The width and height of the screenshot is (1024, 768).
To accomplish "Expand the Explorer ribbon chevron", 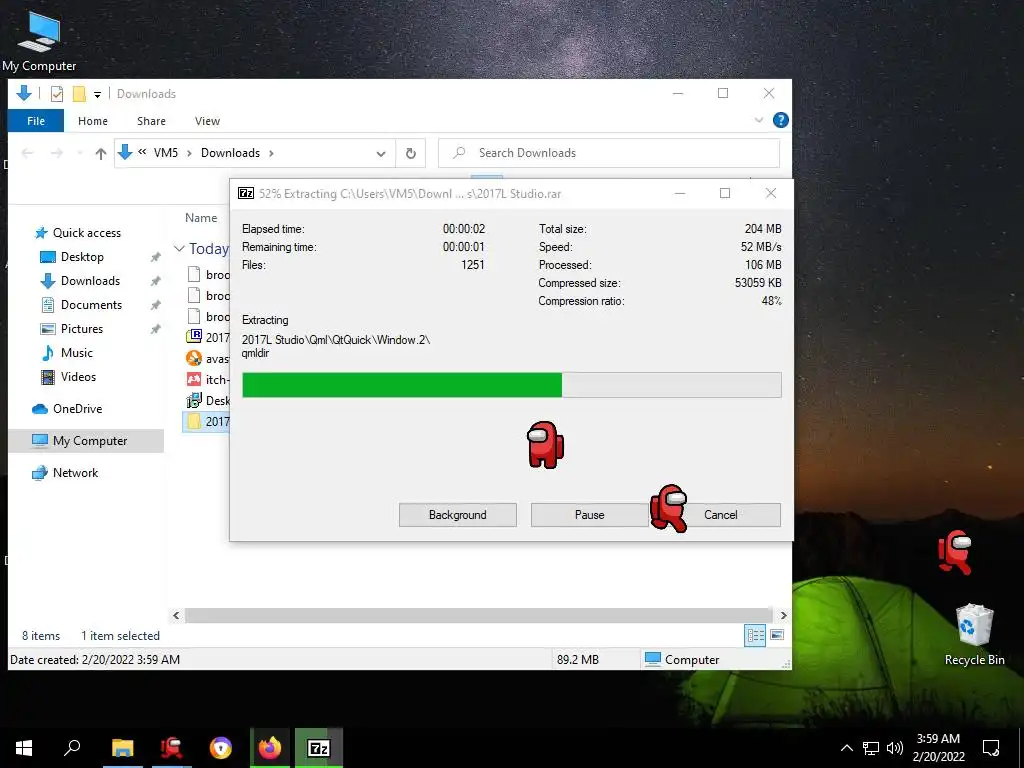I will [x=759, y=120].
